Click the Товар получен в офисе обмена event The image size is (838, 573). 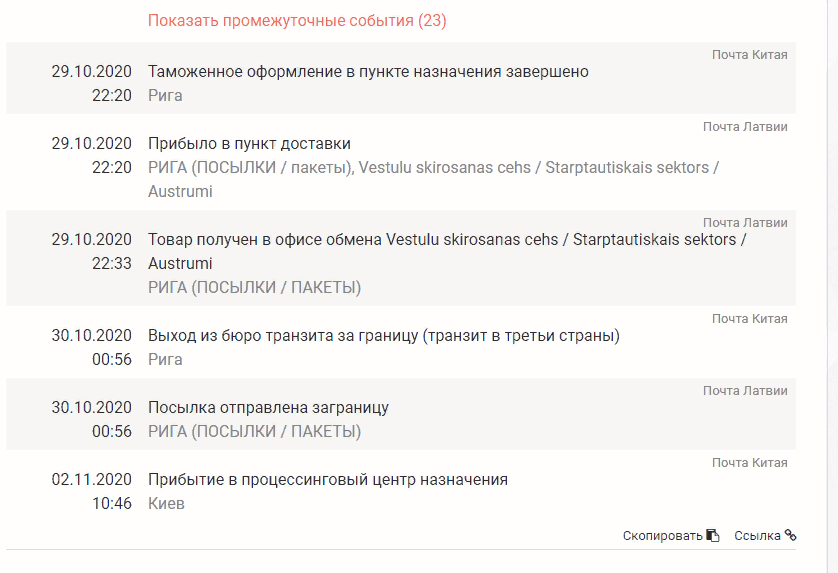tap(401, 258)
